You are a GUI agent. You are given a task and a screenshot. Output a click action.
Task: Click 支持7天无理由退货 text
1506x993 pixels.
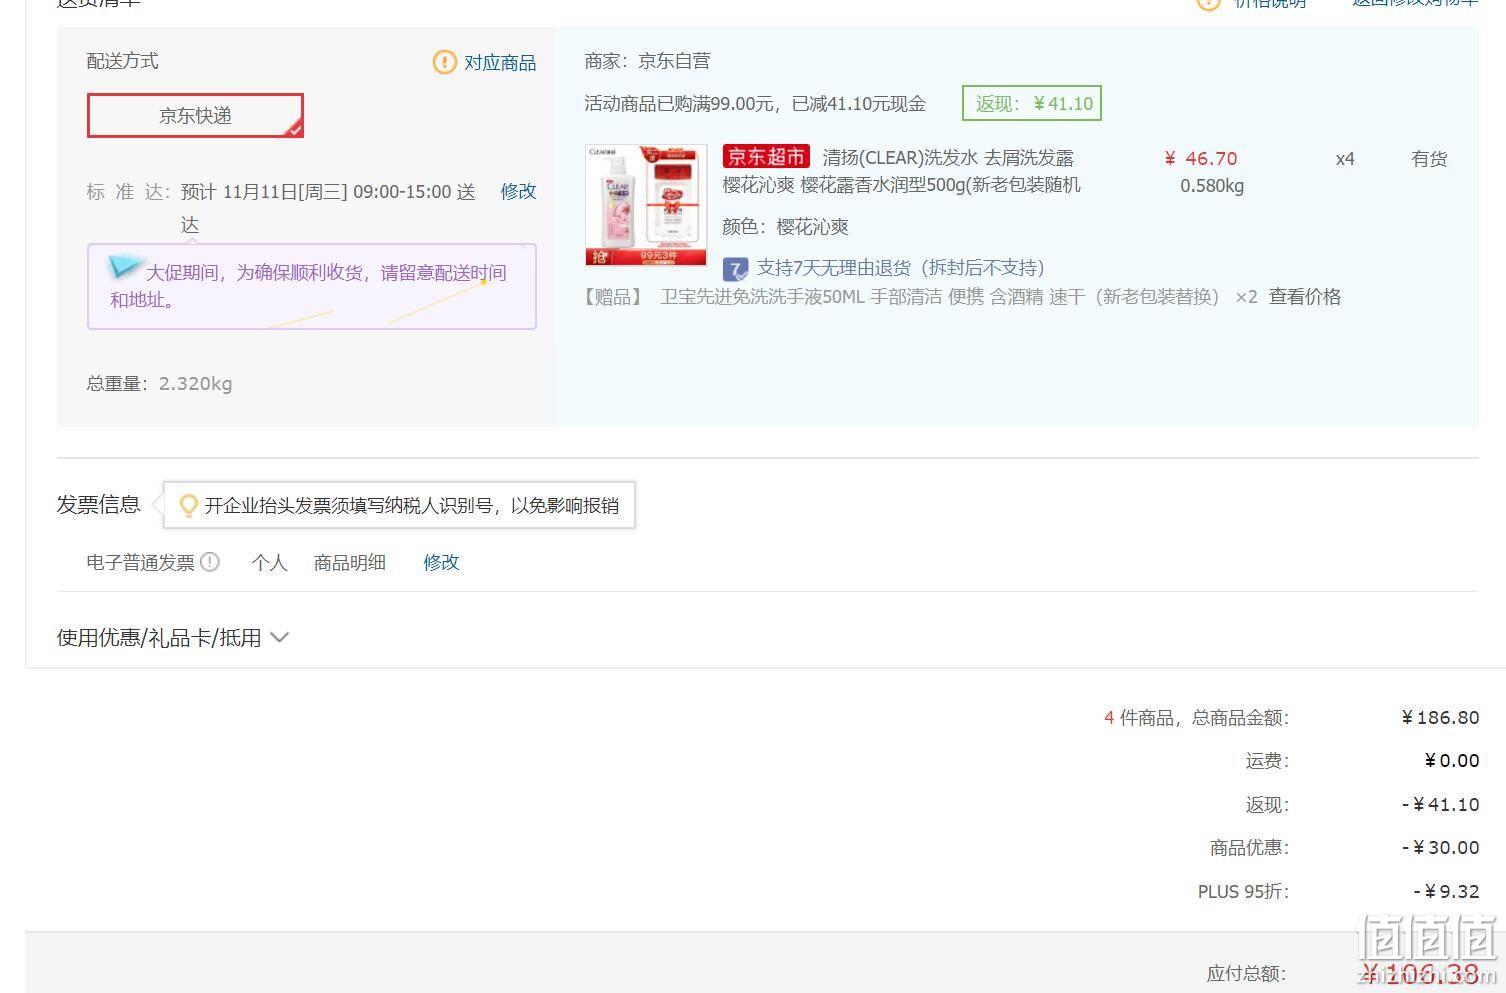900,268
